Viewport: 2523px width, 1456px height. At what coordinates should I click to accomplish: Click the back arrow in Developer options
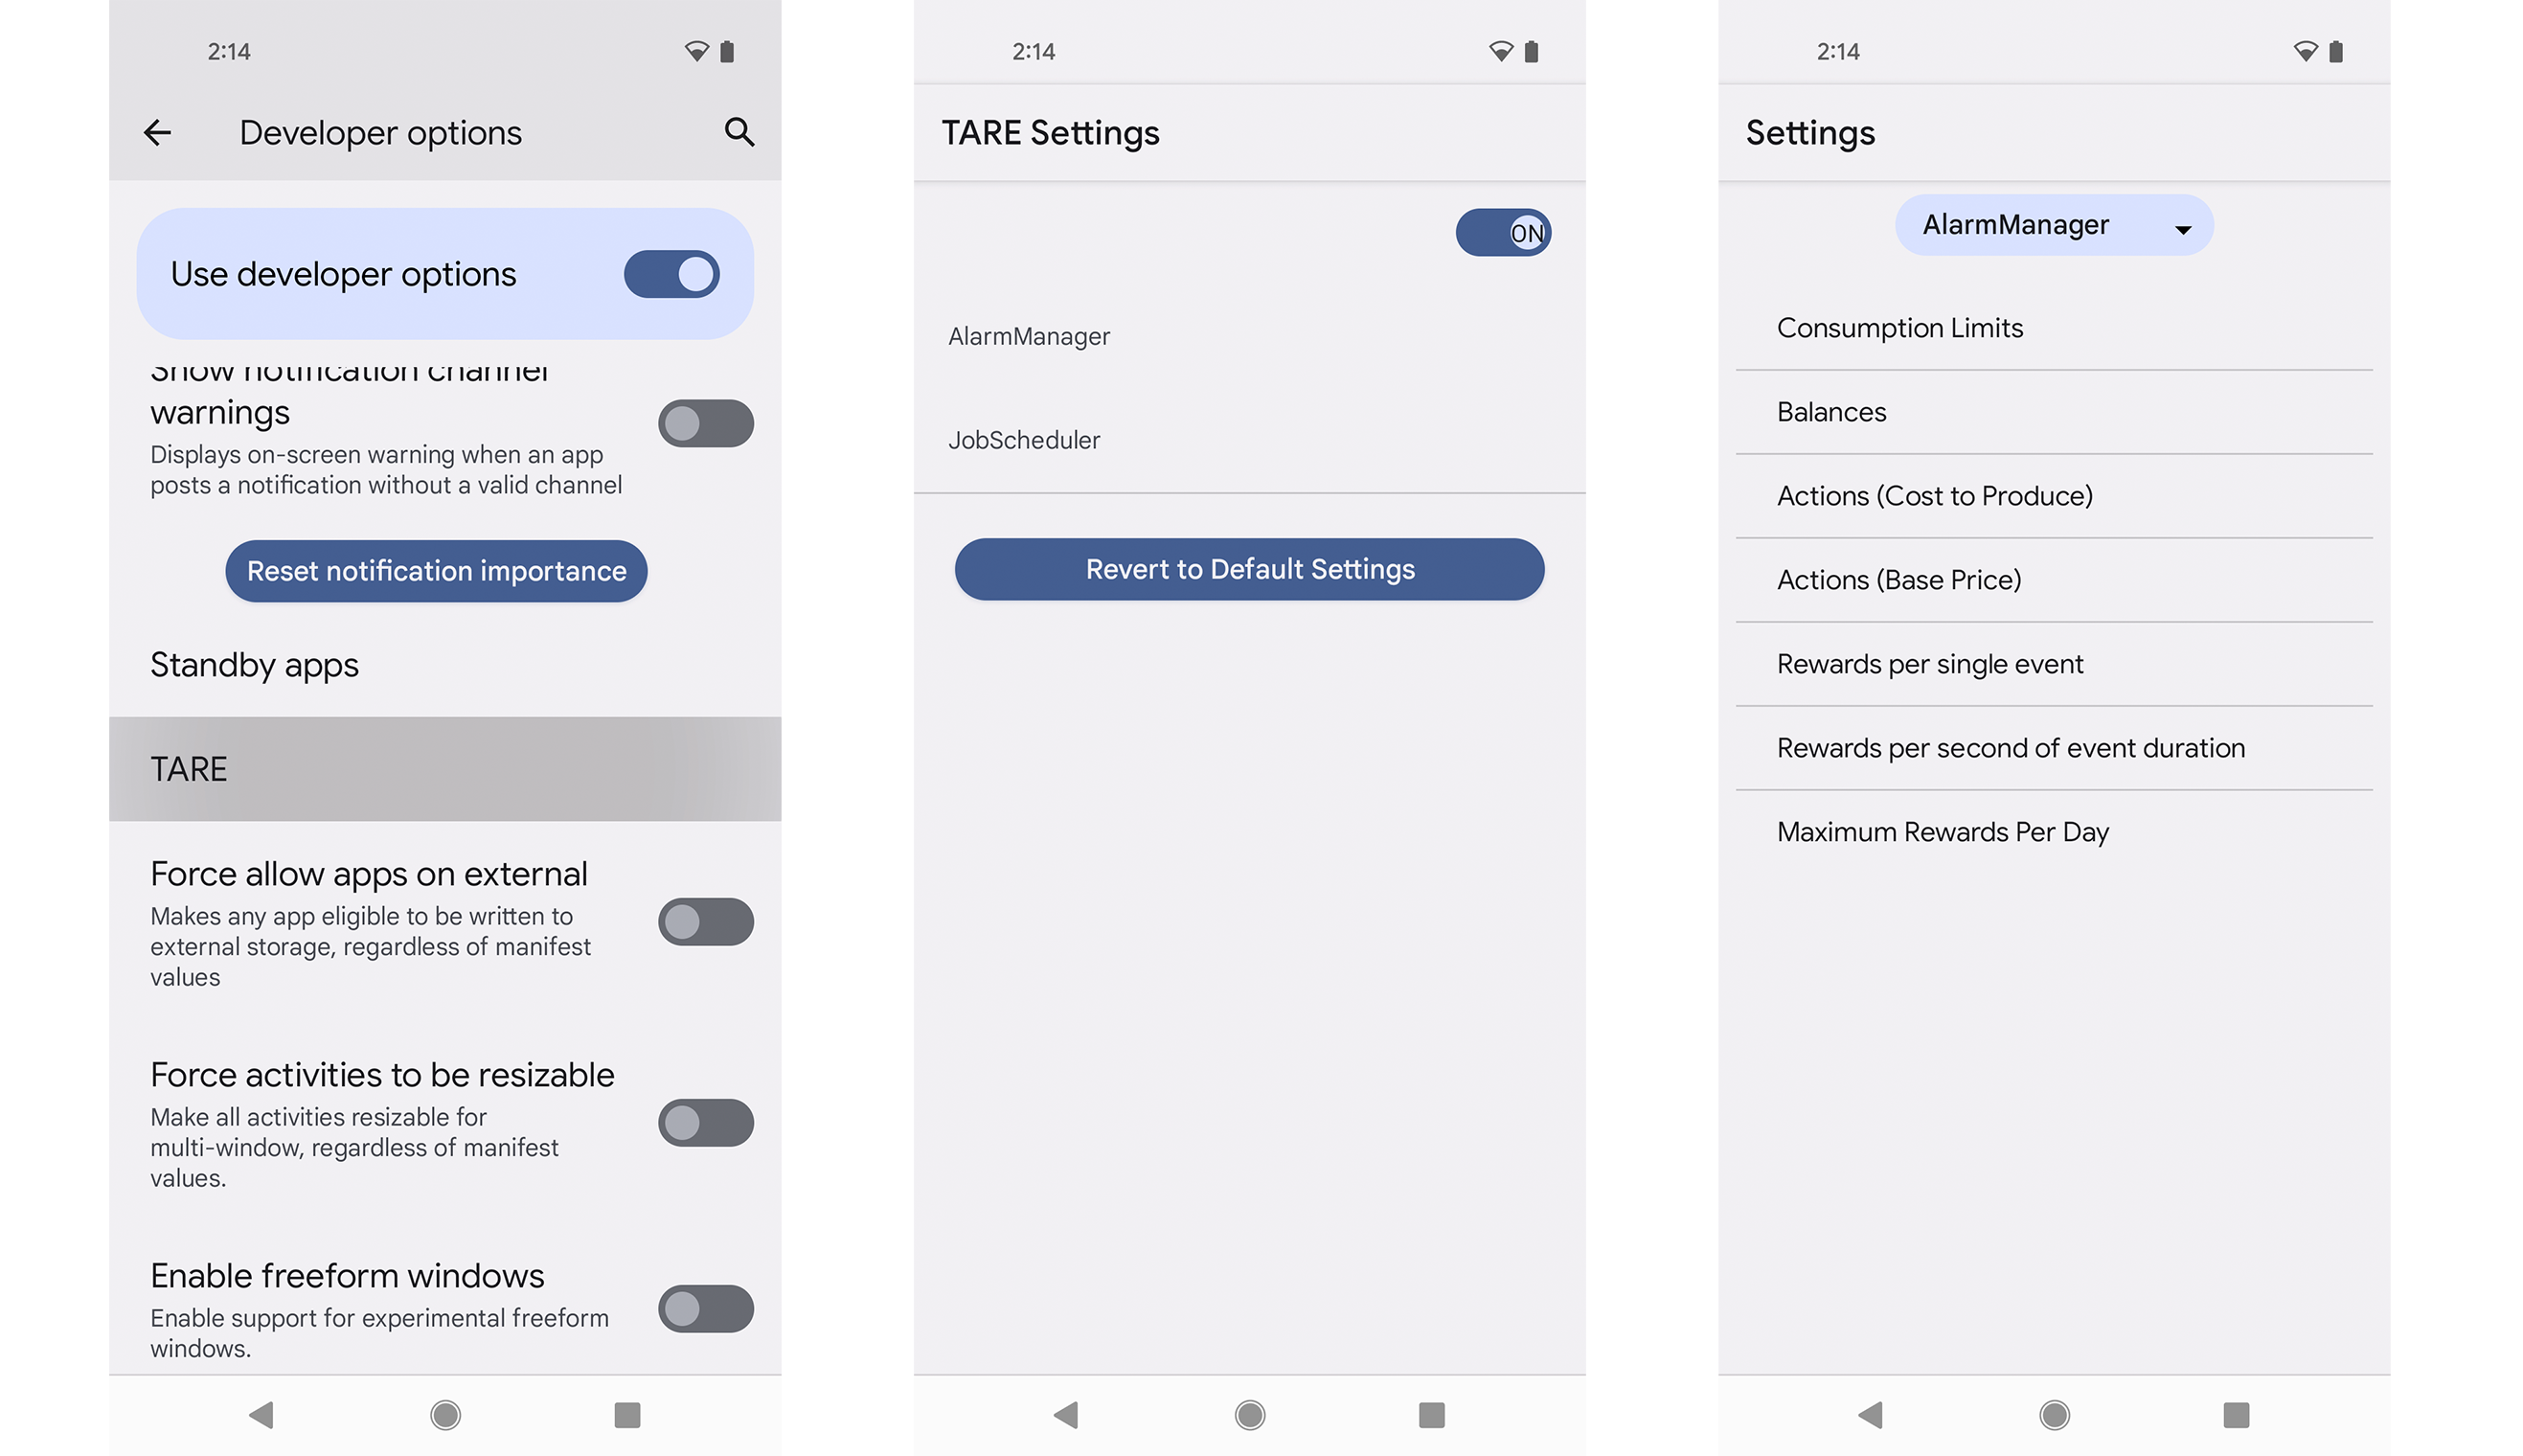click(x=158, y=132)
